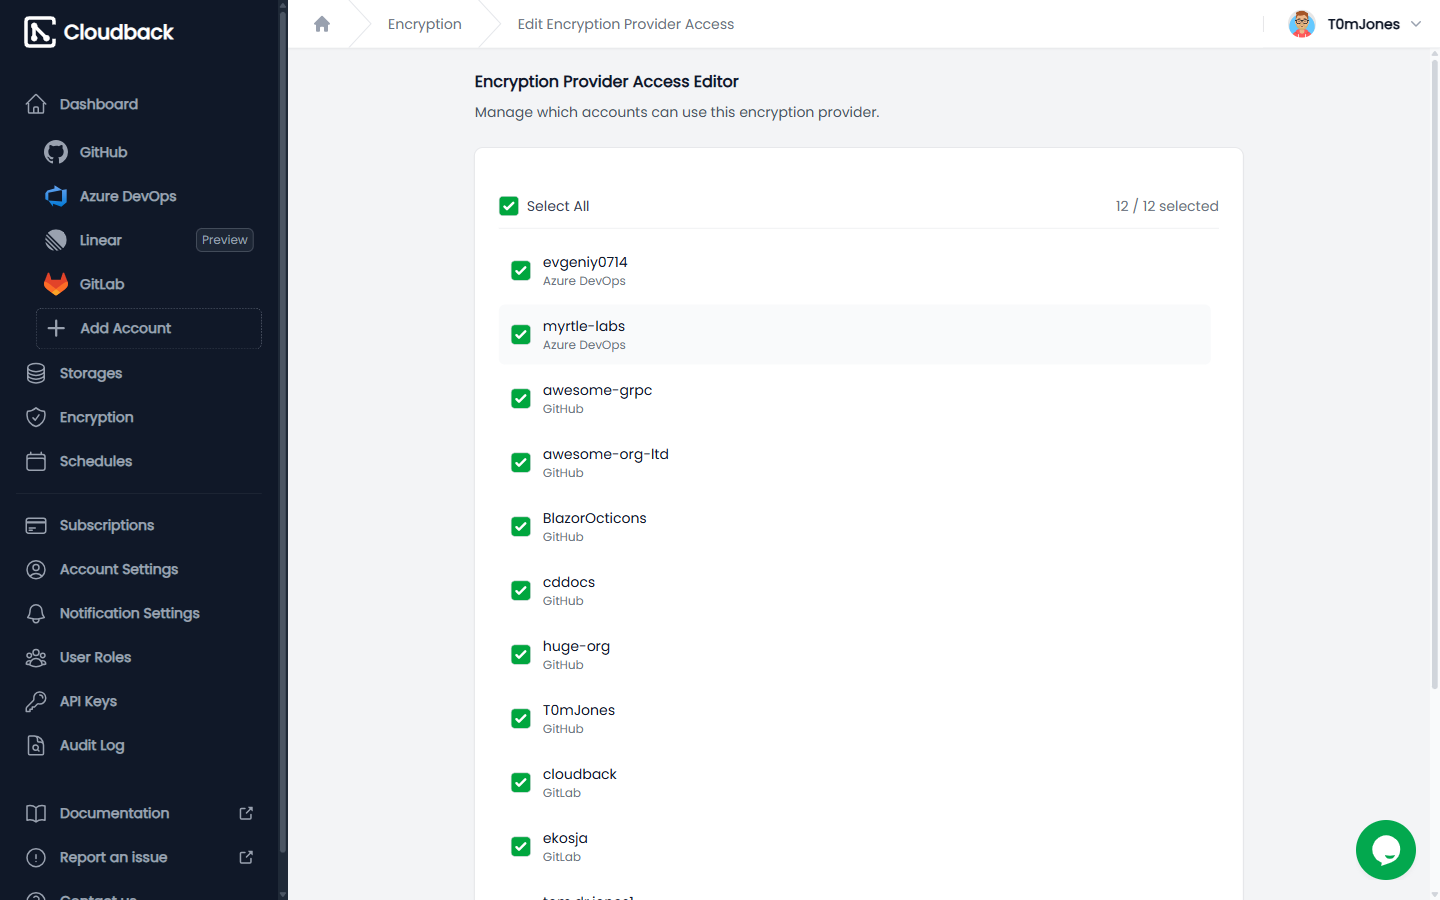The width and height of the screenshot is (1440, 900).
Task: Click the Report an issue alert icon
Action: pyautogui.click(x=36, y=857)
